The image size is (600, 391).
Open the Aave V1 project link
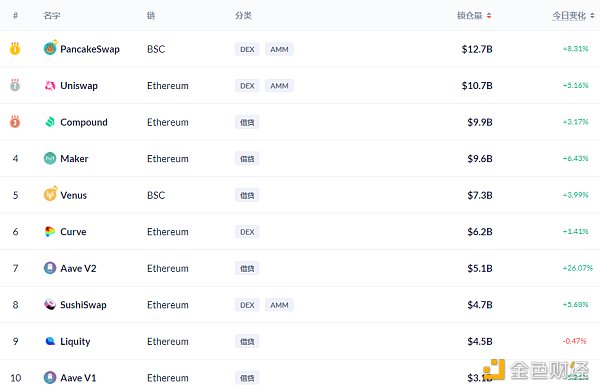pos(78,378)
